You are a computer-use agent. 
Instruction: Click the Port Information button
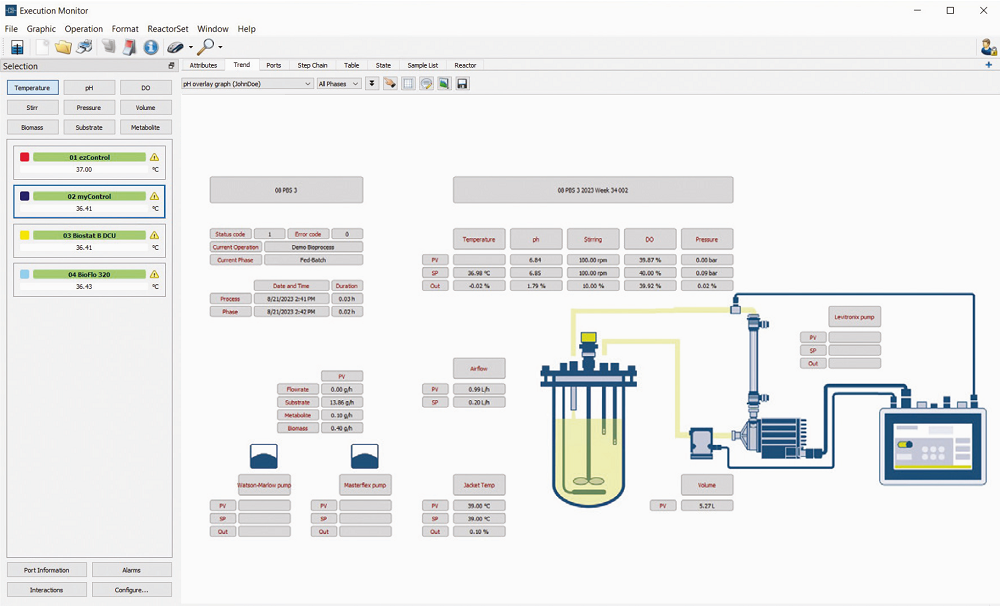click(47, 570)
